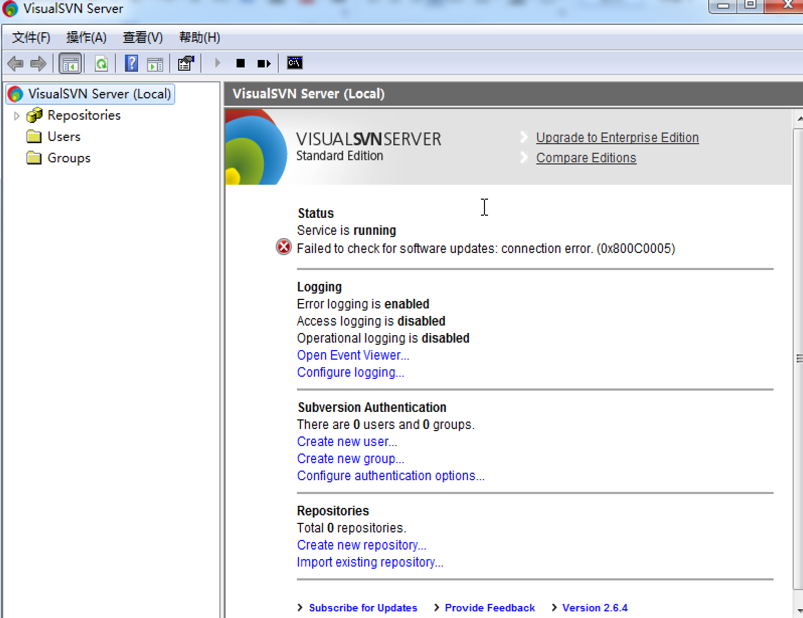Click the Open Event Viewer... link

pos(353,355)
